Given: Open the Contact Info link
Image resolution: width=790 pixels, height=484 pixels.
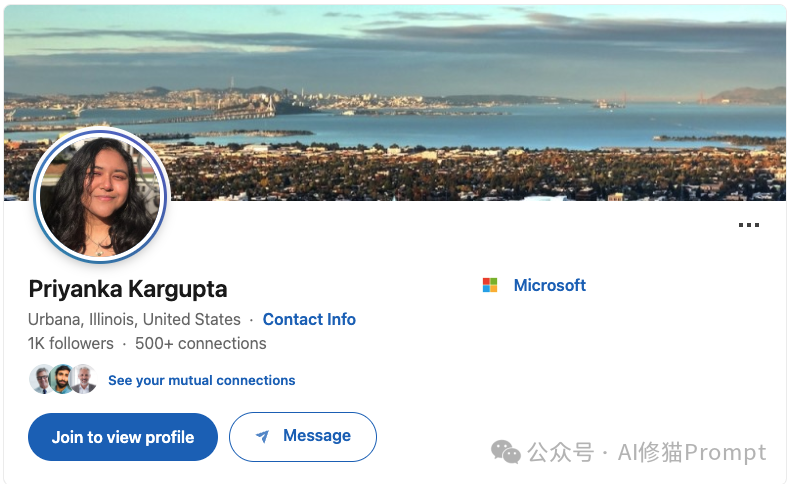Looking at the screenshot, I should click(x=309, y=320).
